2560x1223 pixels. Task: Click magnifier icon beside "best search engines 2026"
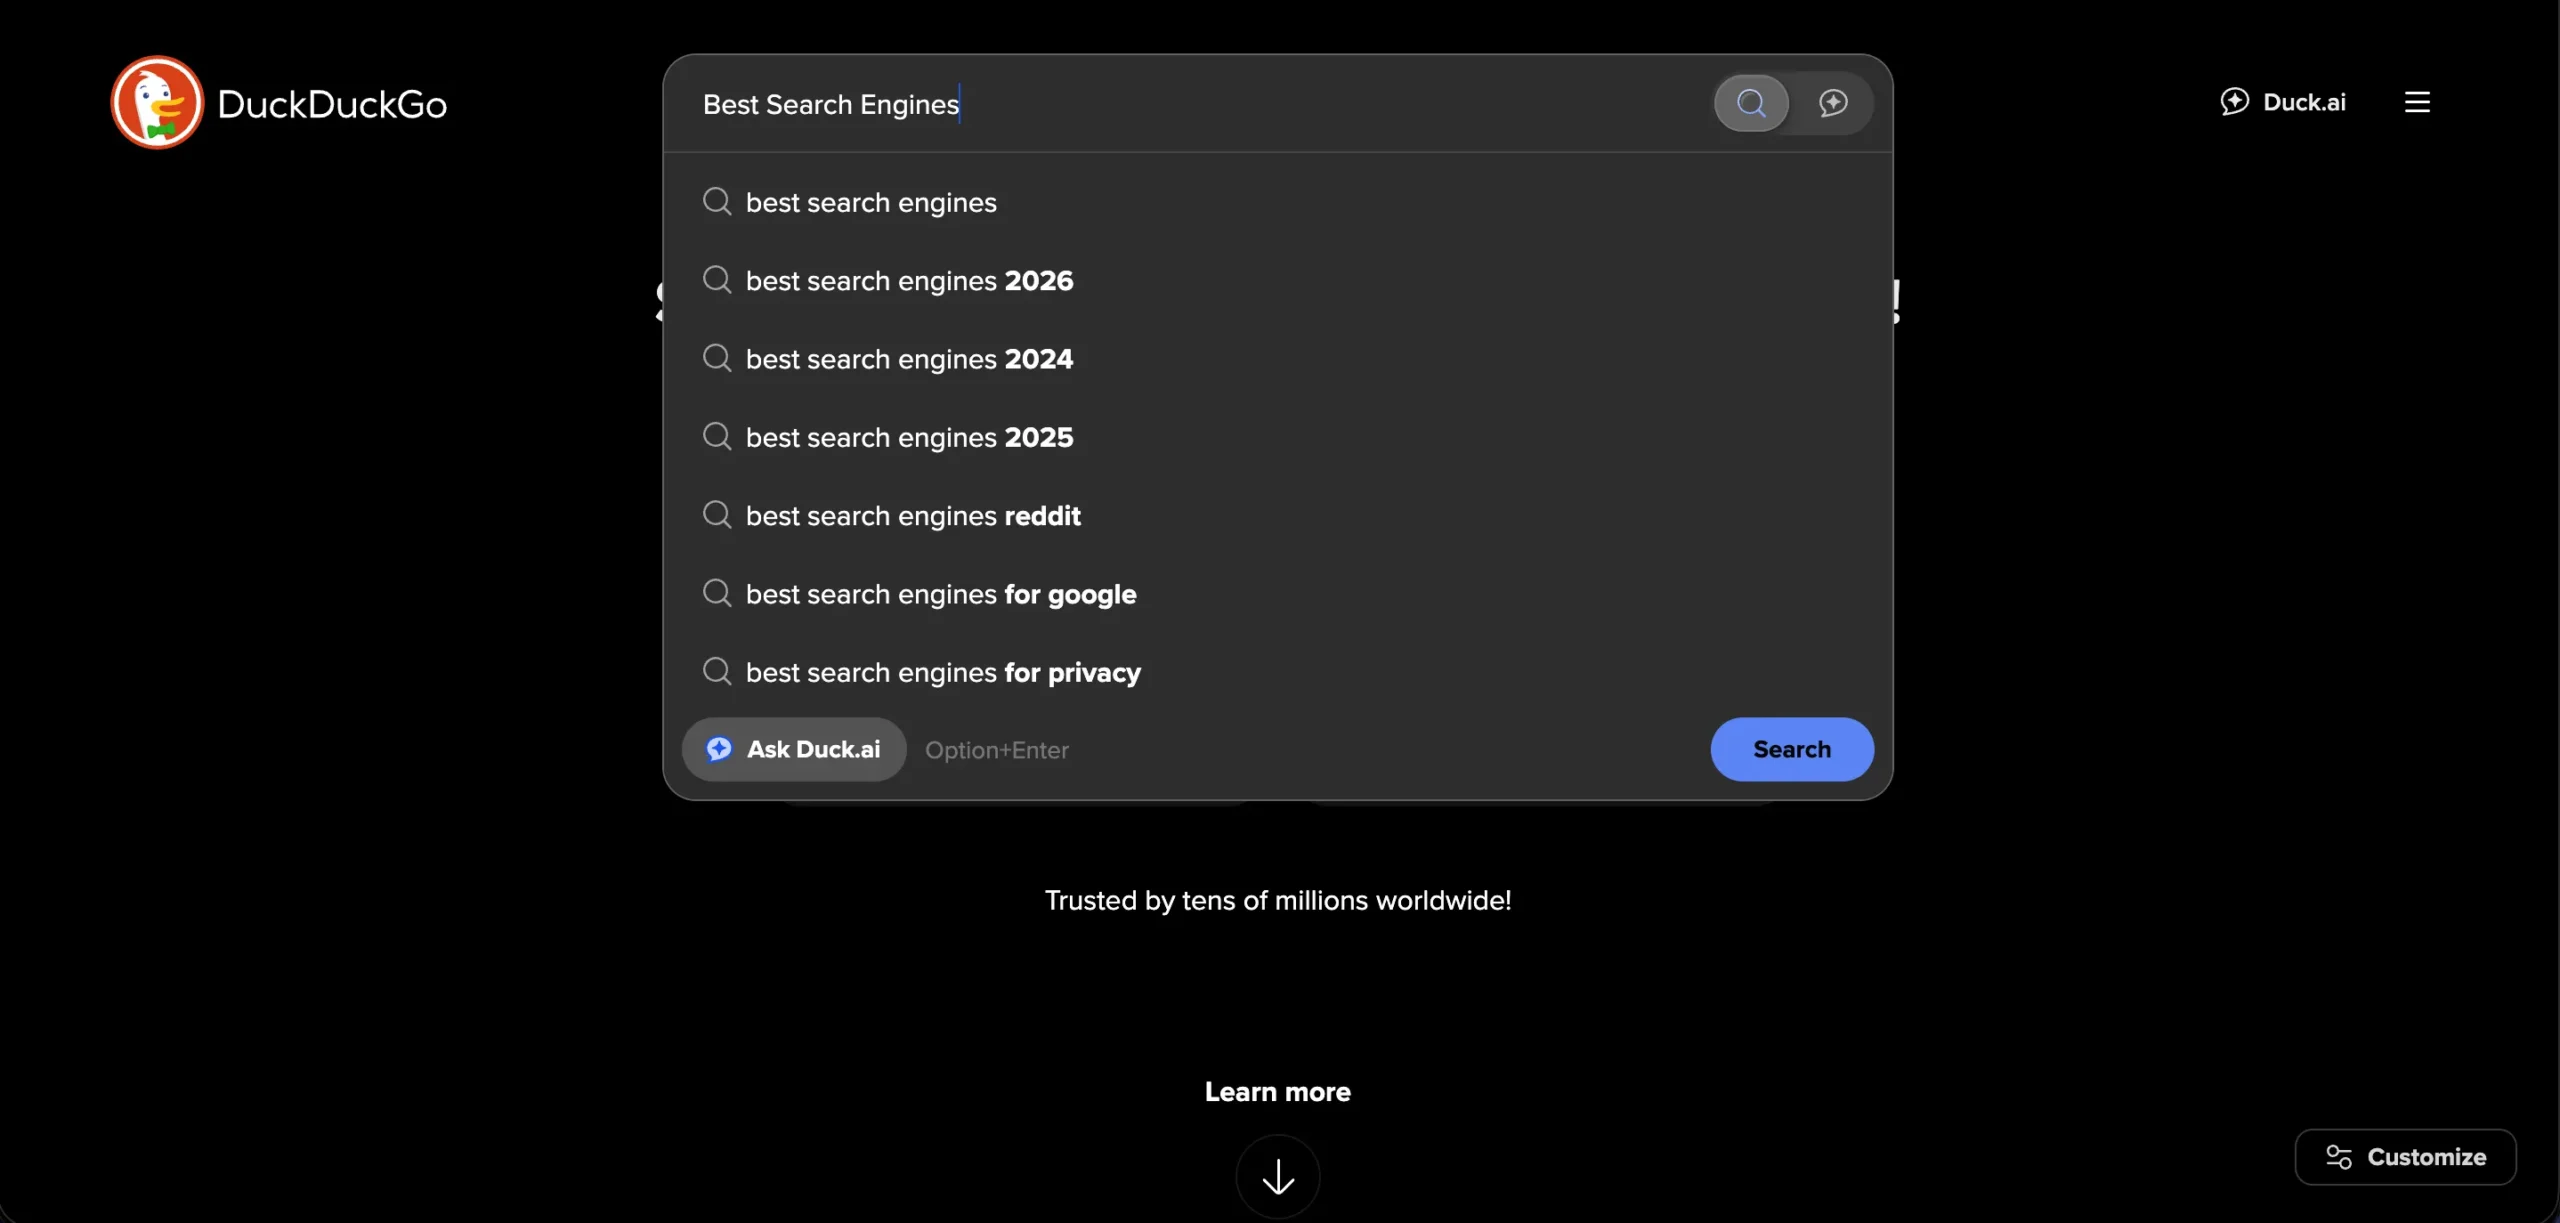pyautogui.click(x=716, y=280)
